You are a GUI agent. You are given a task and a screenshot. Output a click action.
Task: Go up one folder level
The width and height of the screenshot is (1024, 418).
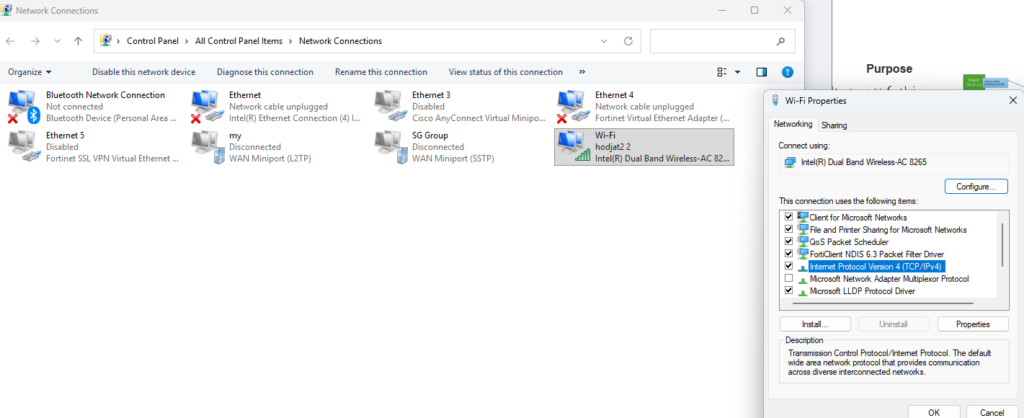coord(78,40)
